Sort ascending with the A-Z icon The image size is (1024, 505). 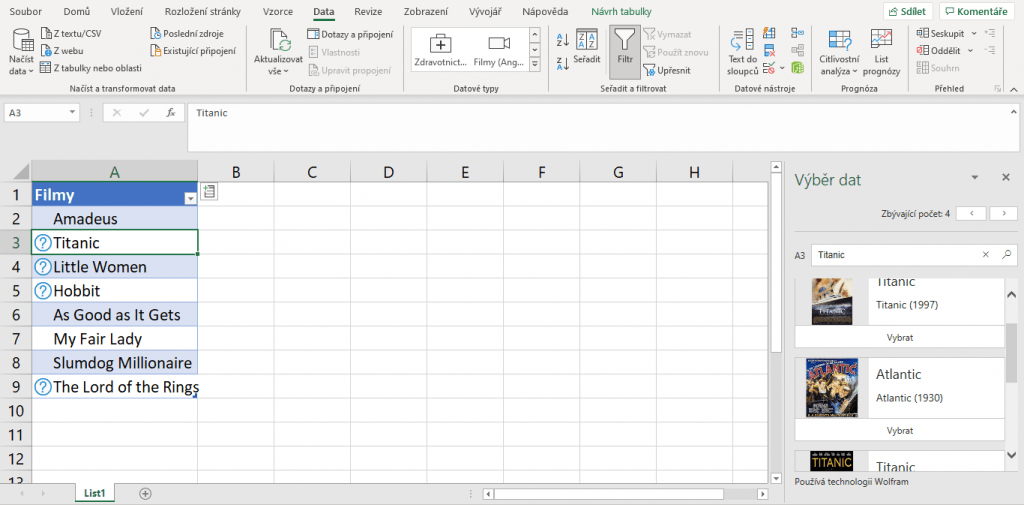point(561,40)
